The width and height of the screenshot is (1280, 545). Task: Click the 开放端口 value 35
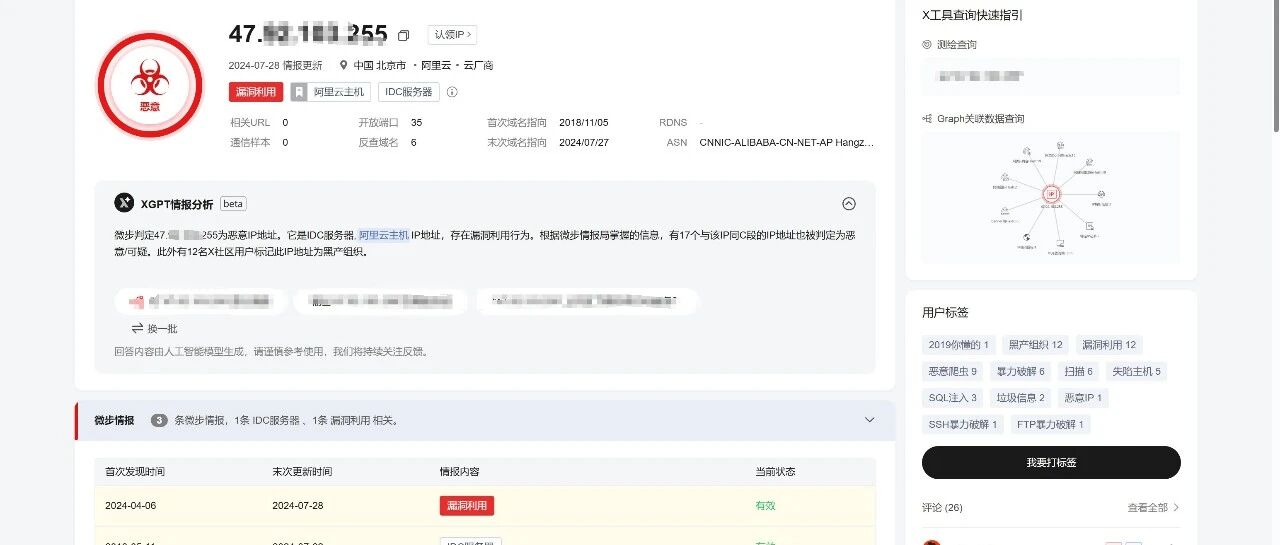(416, 122)
